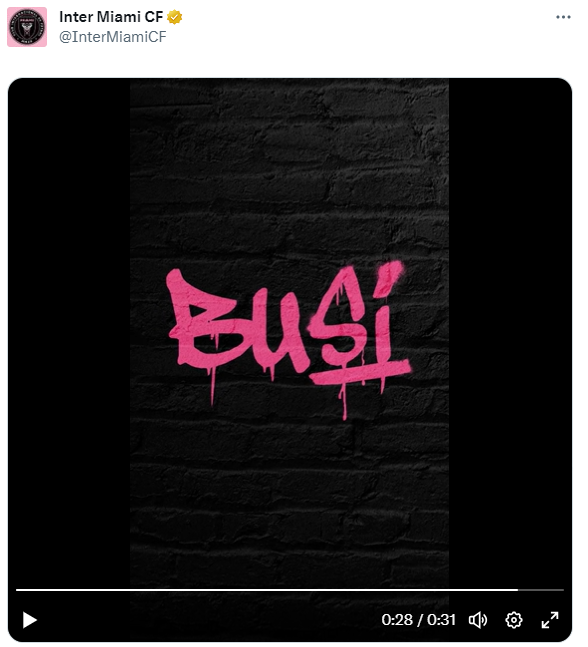This screenshot has width=588, height=647.
Task: Rewind by clicking the progress bar's start
Action: click(18, 590)
